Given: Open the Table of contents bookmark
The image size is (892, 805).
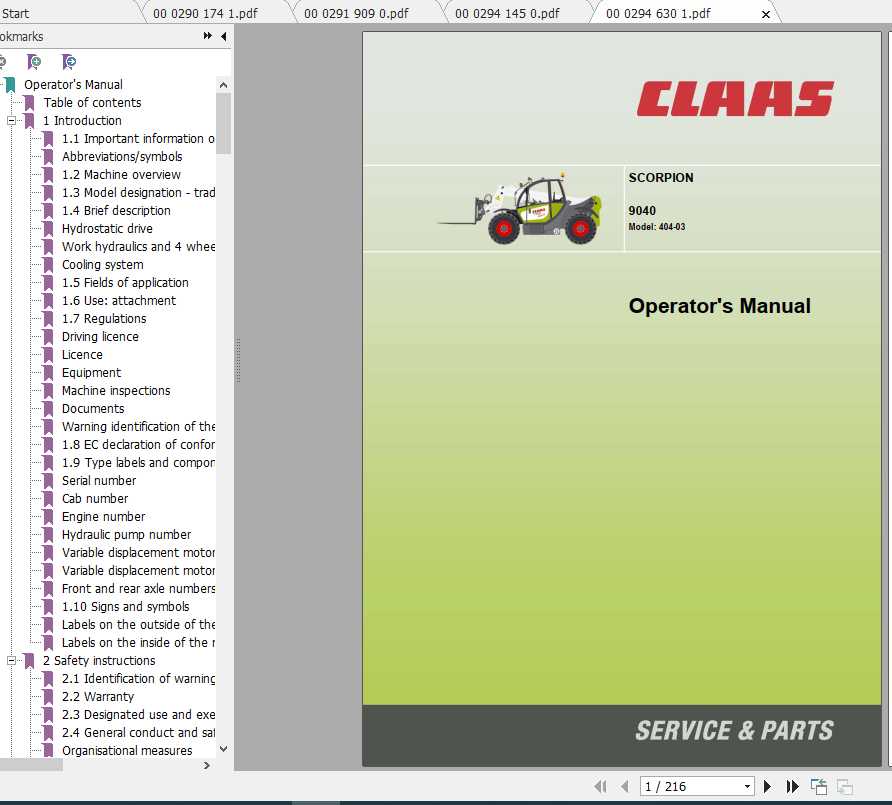Looking at the screenshot, I should (x=93, y=102).
